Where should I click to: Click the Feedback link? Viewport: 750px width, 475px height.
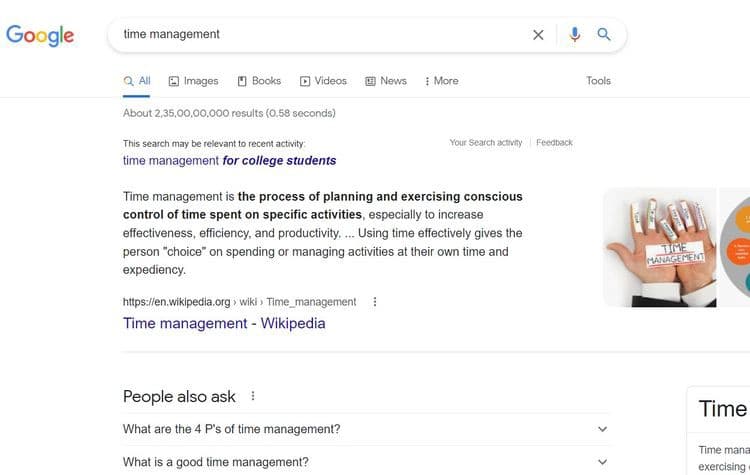(554, 143)
